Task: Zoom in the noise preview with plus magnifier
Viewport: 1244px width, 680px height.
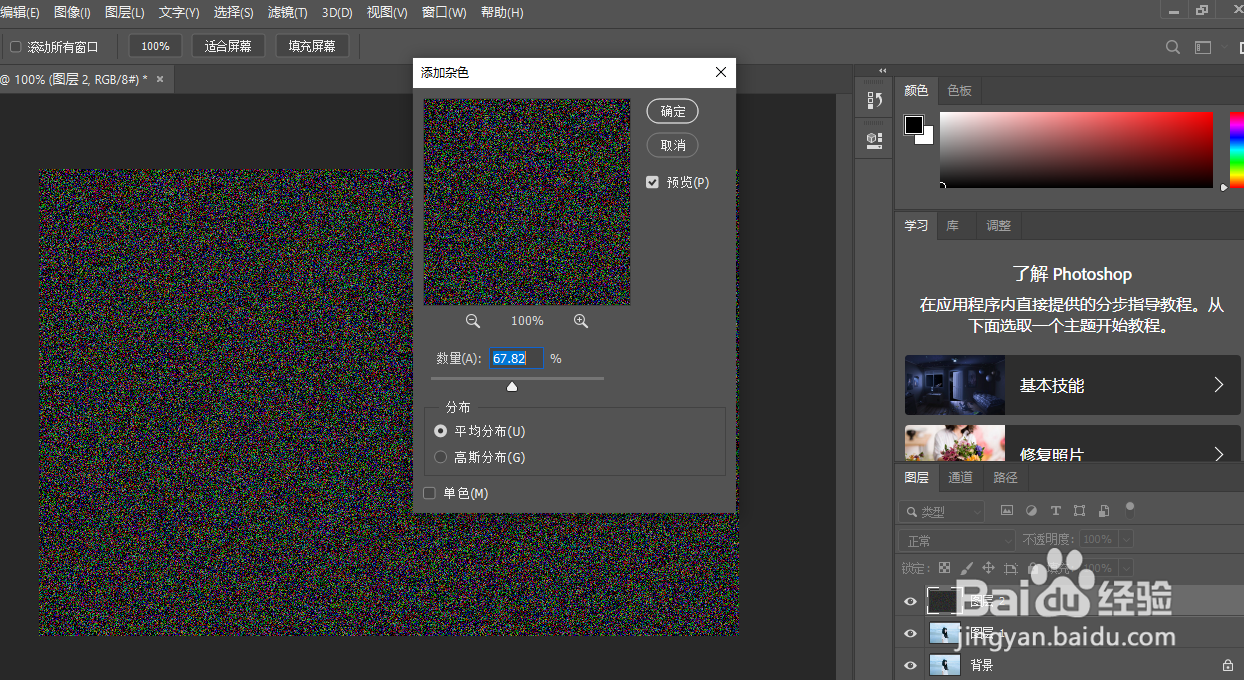Action: [x=581, y=321]
